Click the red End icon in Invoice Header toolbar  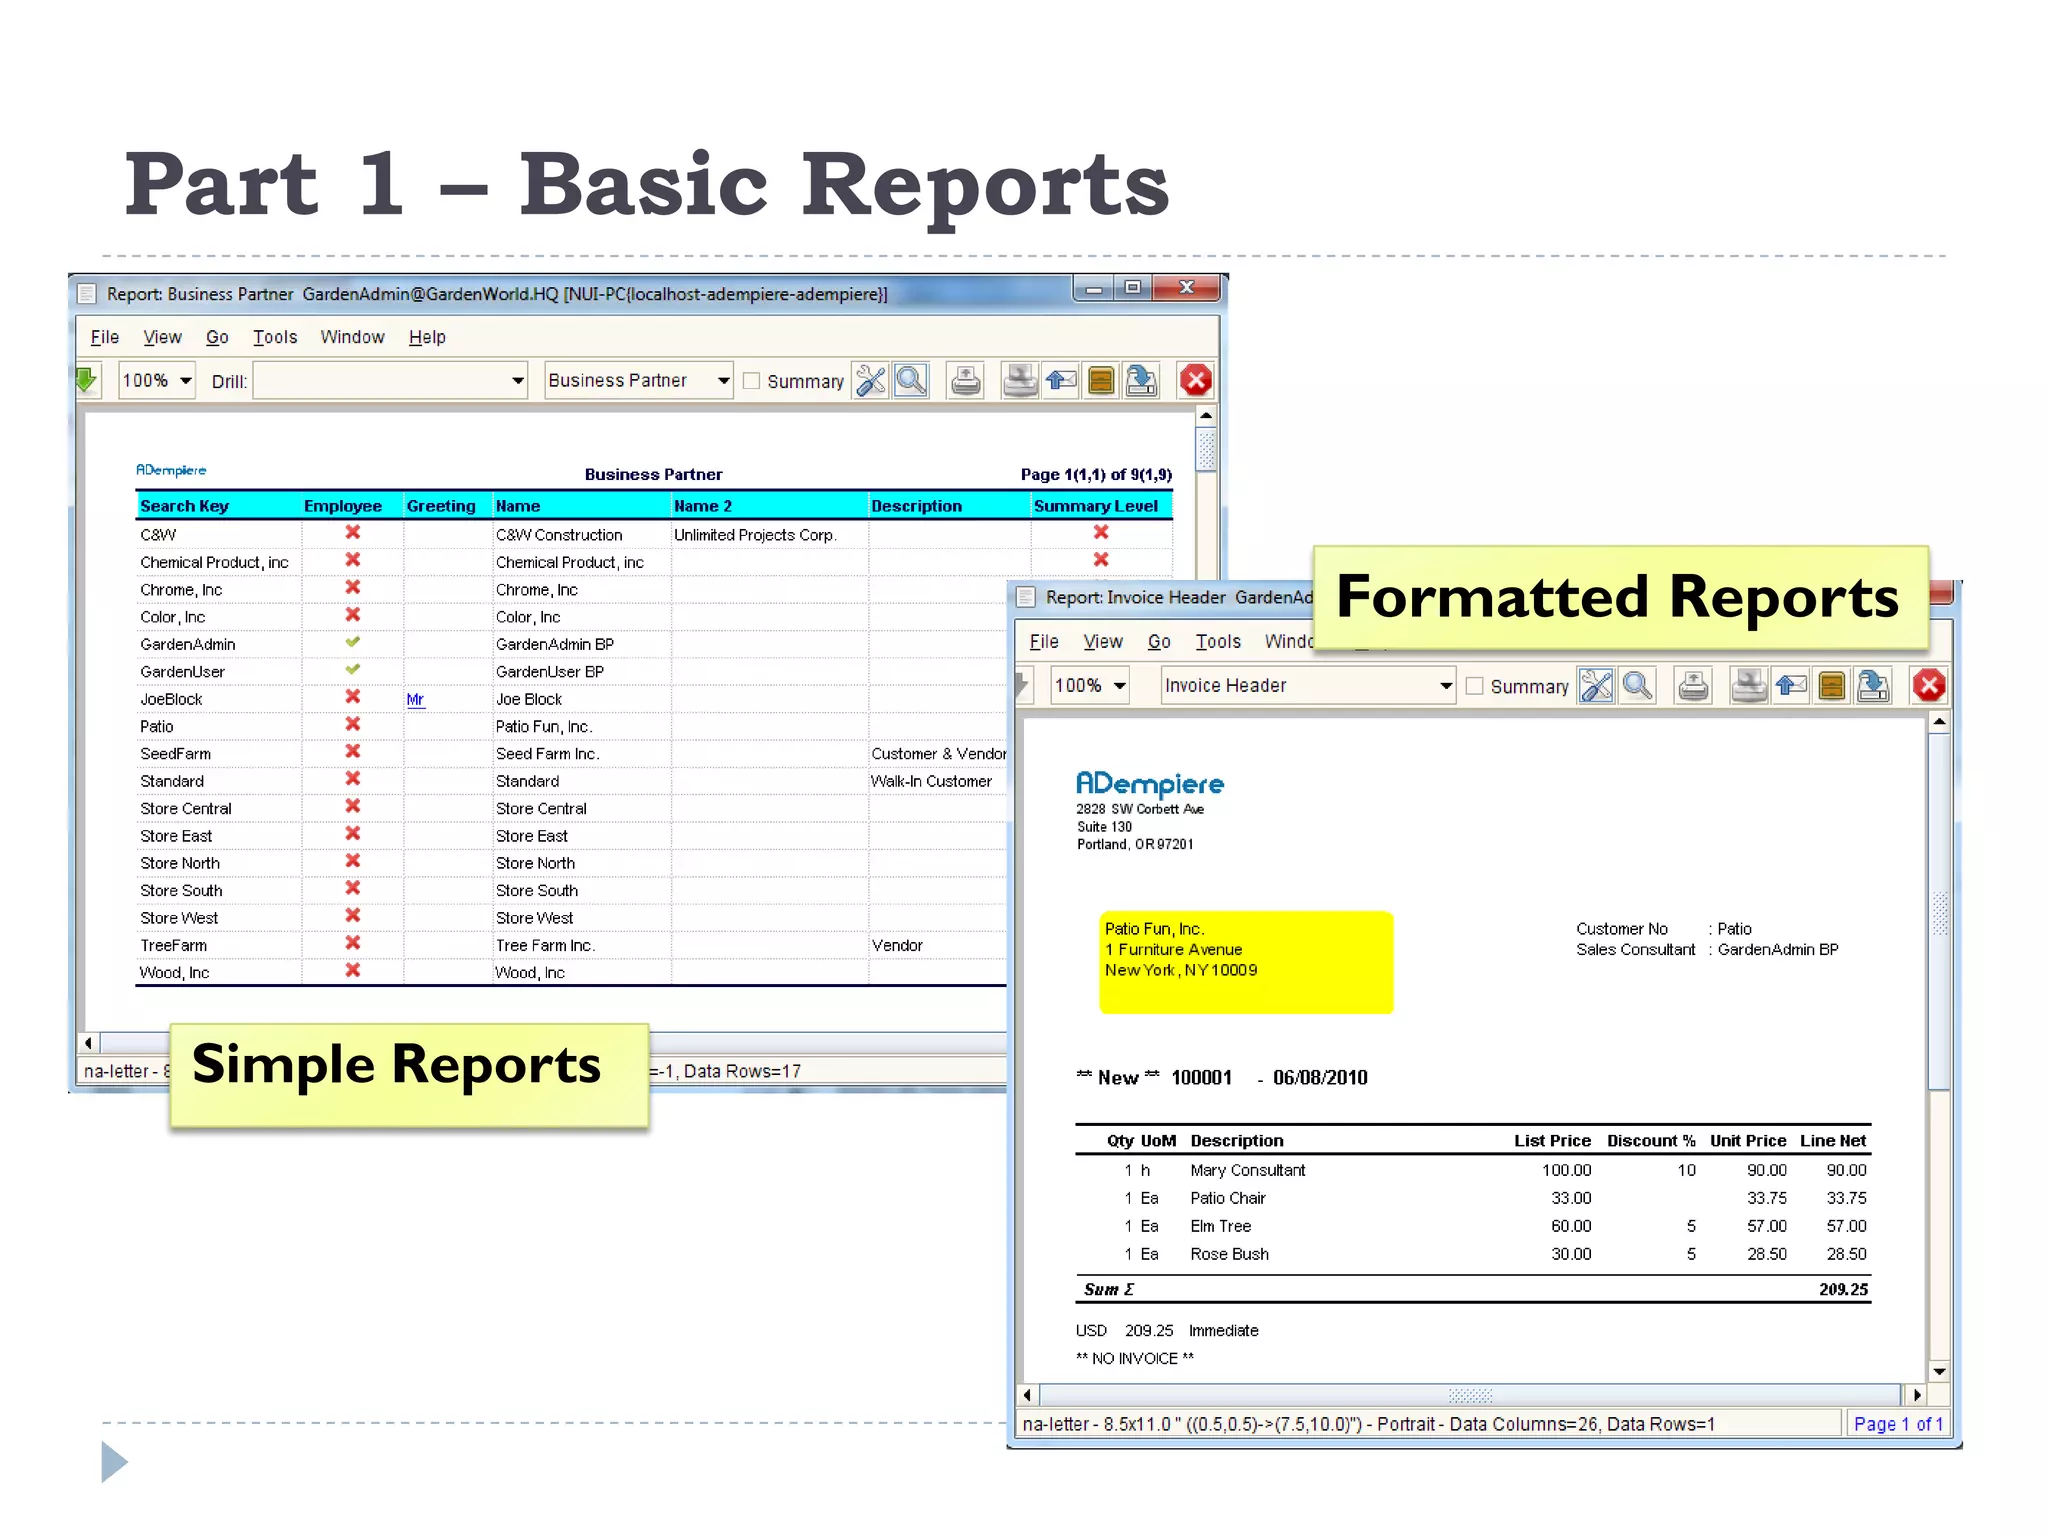tap(1929, 685)
